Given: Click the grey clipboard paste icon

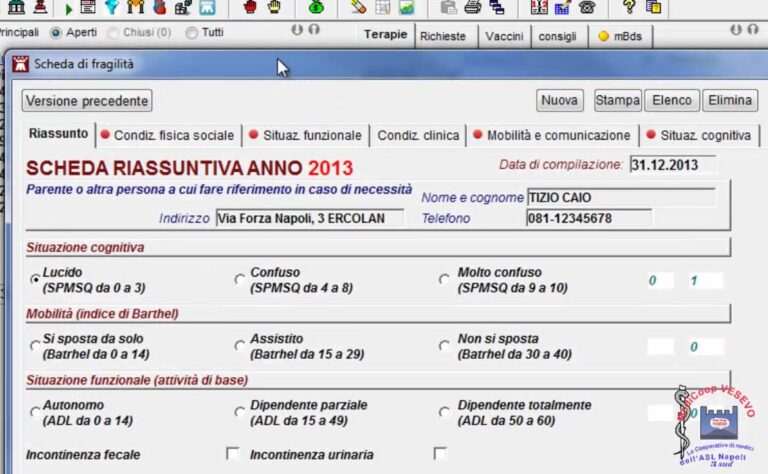Looking at the screenshot, I should [449, 7].
